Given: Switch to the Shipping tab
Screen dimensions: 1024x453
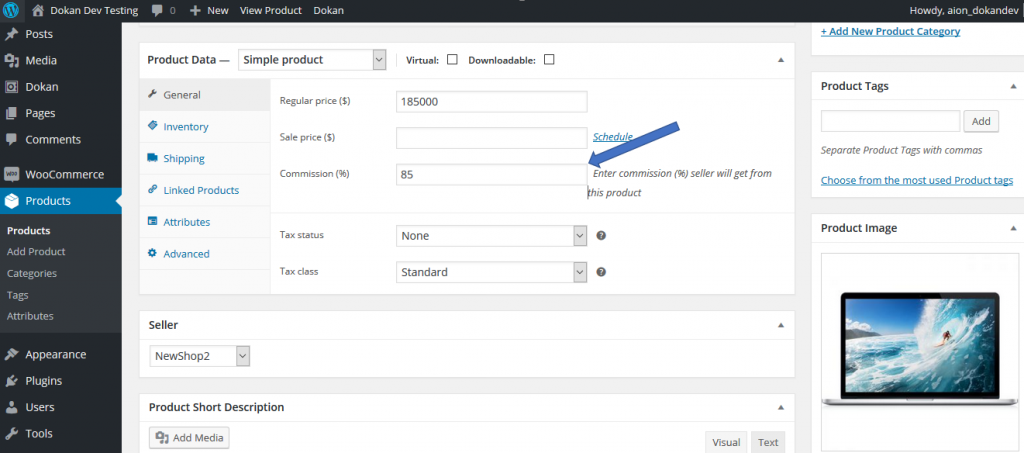Looking at the screenshot, I should [x=204, y=159].
